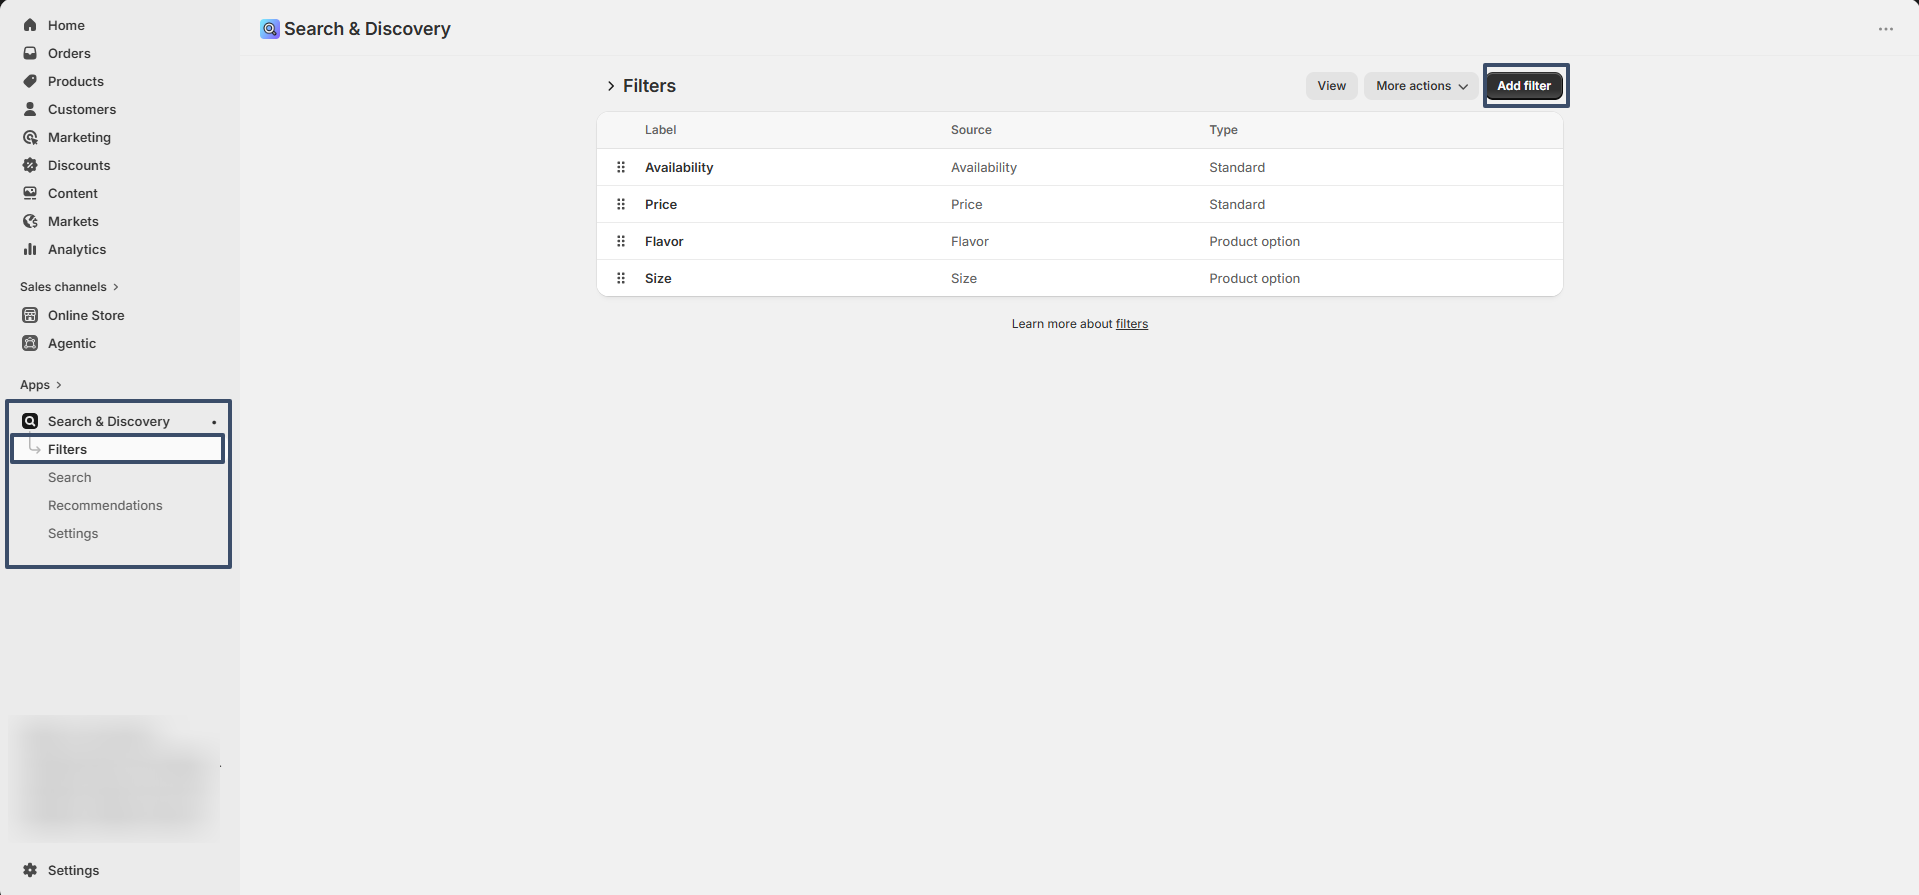
Task: Click the drag handle beside Flavor
Action: click(621, 241)
